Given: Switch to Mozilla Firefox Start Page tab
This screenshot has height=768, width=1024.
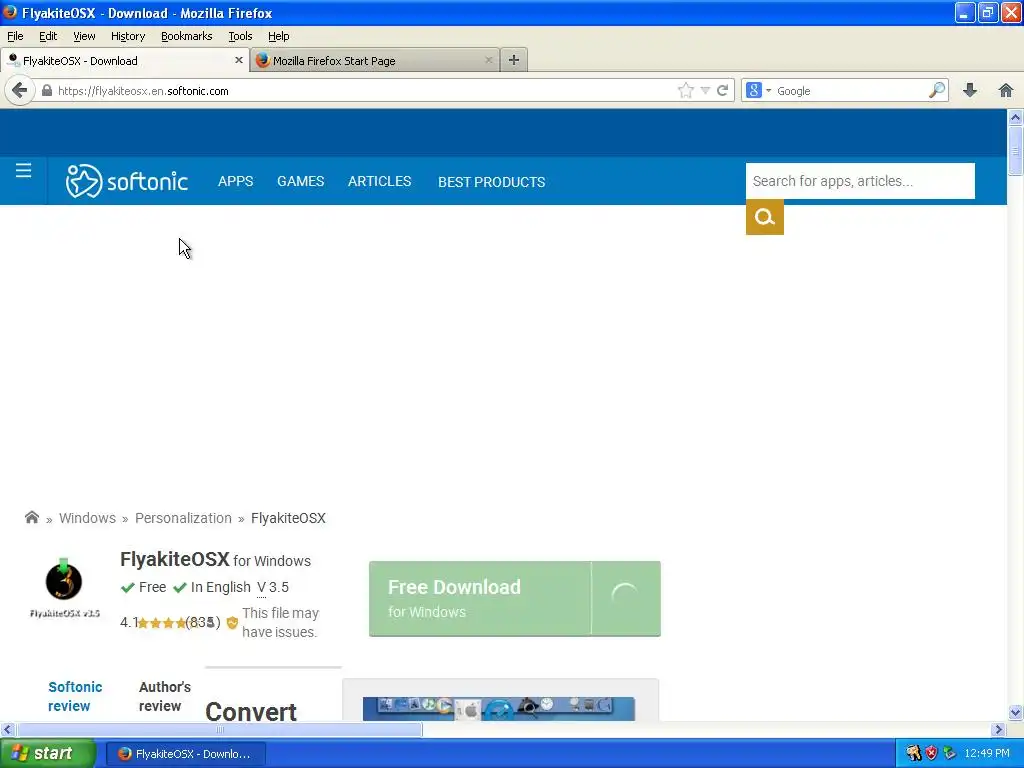Looking at the screenshot, I should pyautogui.click(x=375, y=60).
